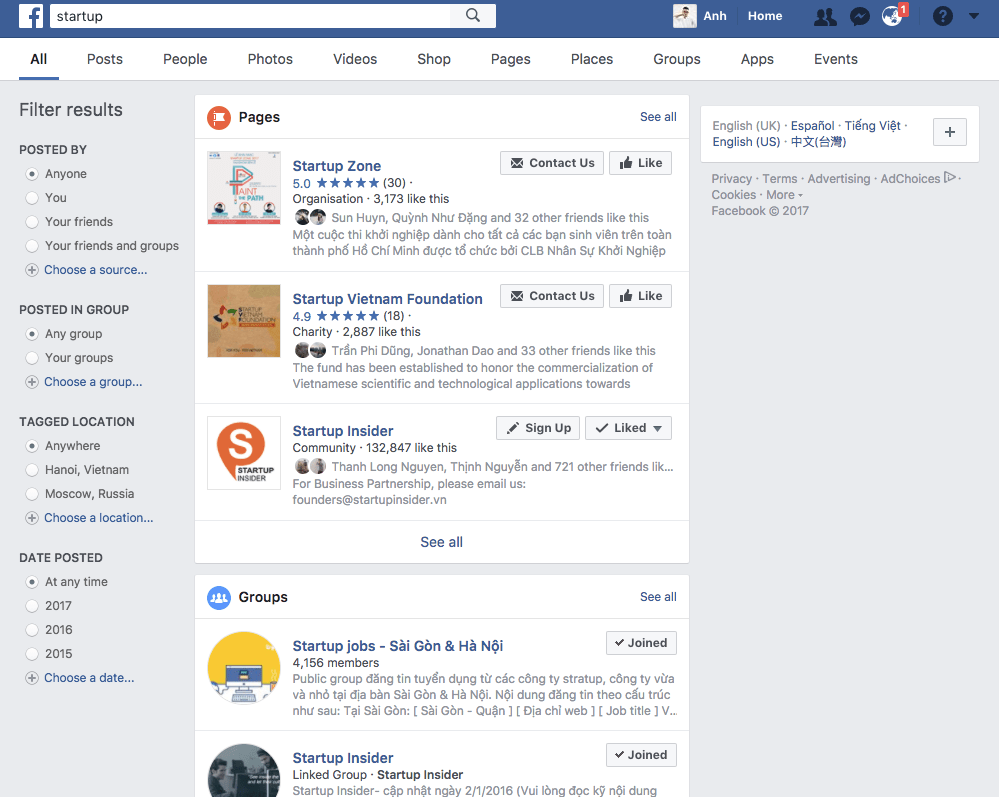Click into the search field with 'startup'
This screenshot has width=999, height=797.
pyautogui.click(x=250, y=16)
